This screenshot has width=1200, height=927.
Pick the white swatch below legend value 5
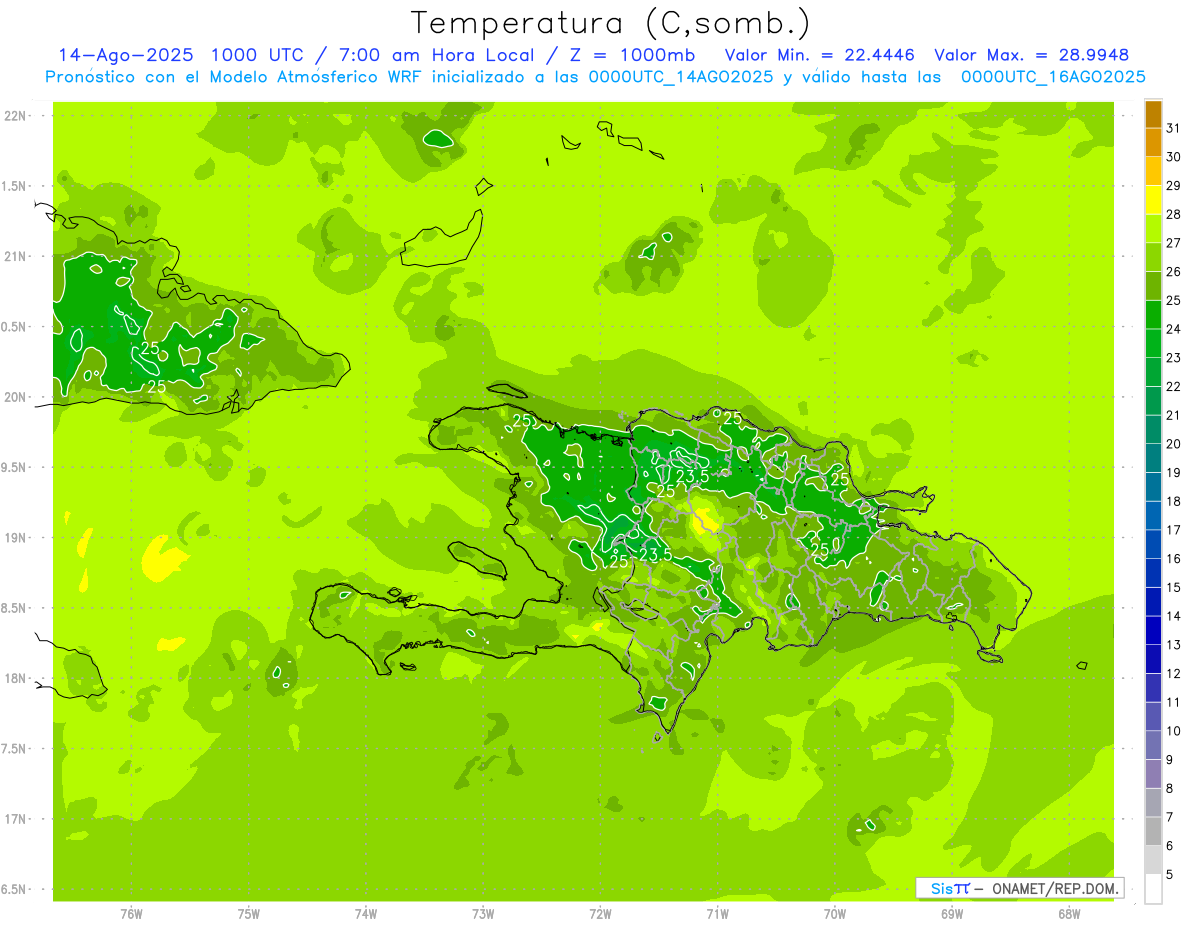(1153, 889)
